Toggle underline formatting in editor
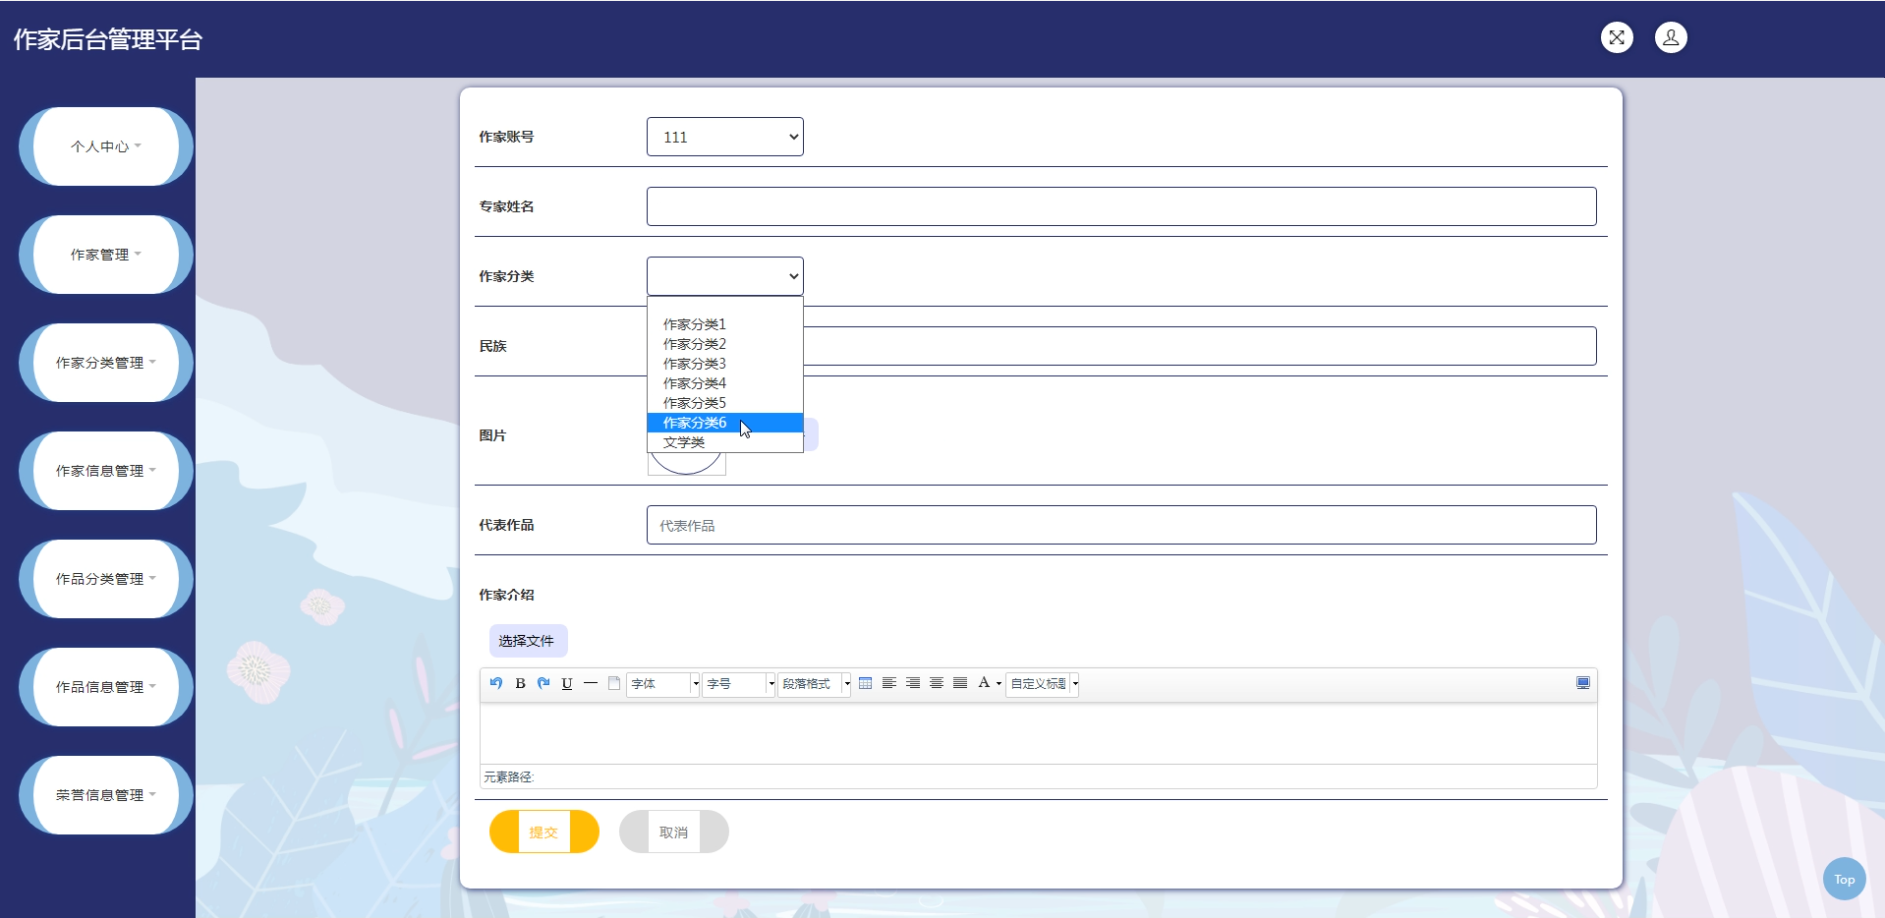1885x918 pixels. click(567, 683)
